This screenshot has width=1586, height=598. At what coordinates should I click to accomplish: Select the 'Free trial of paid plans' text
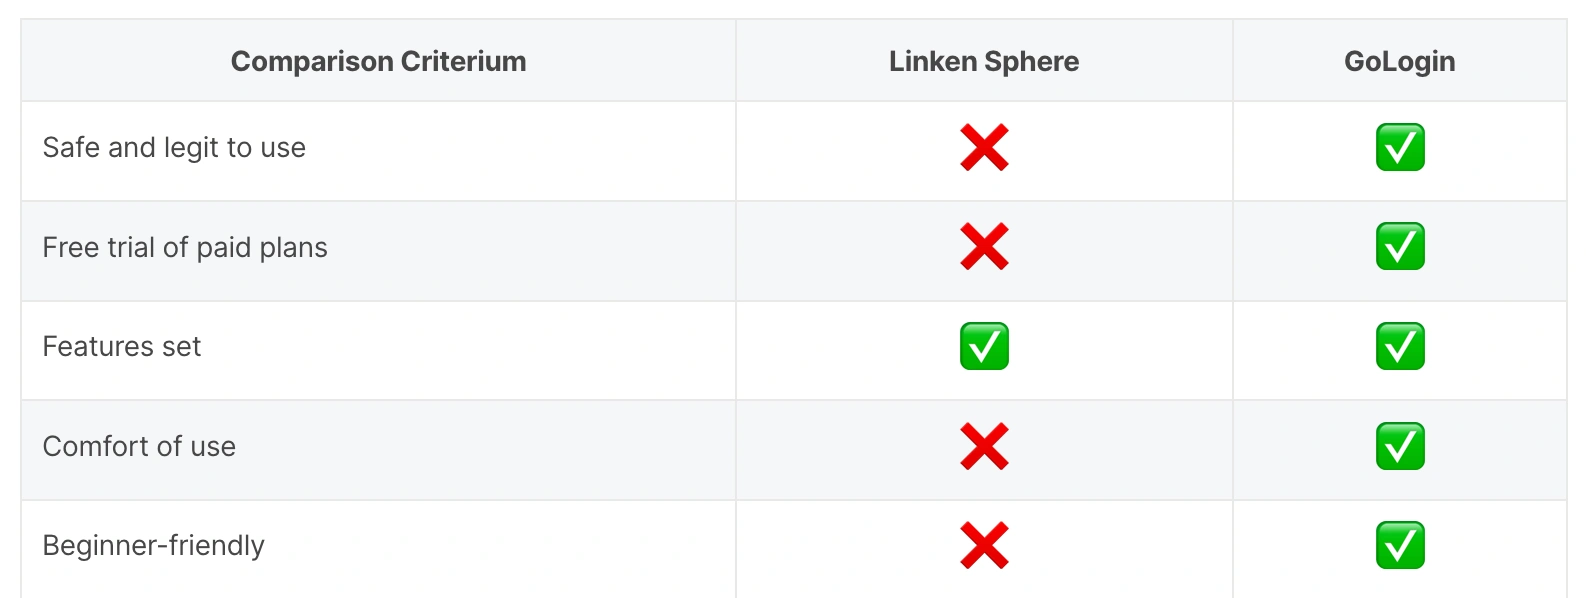185,248
